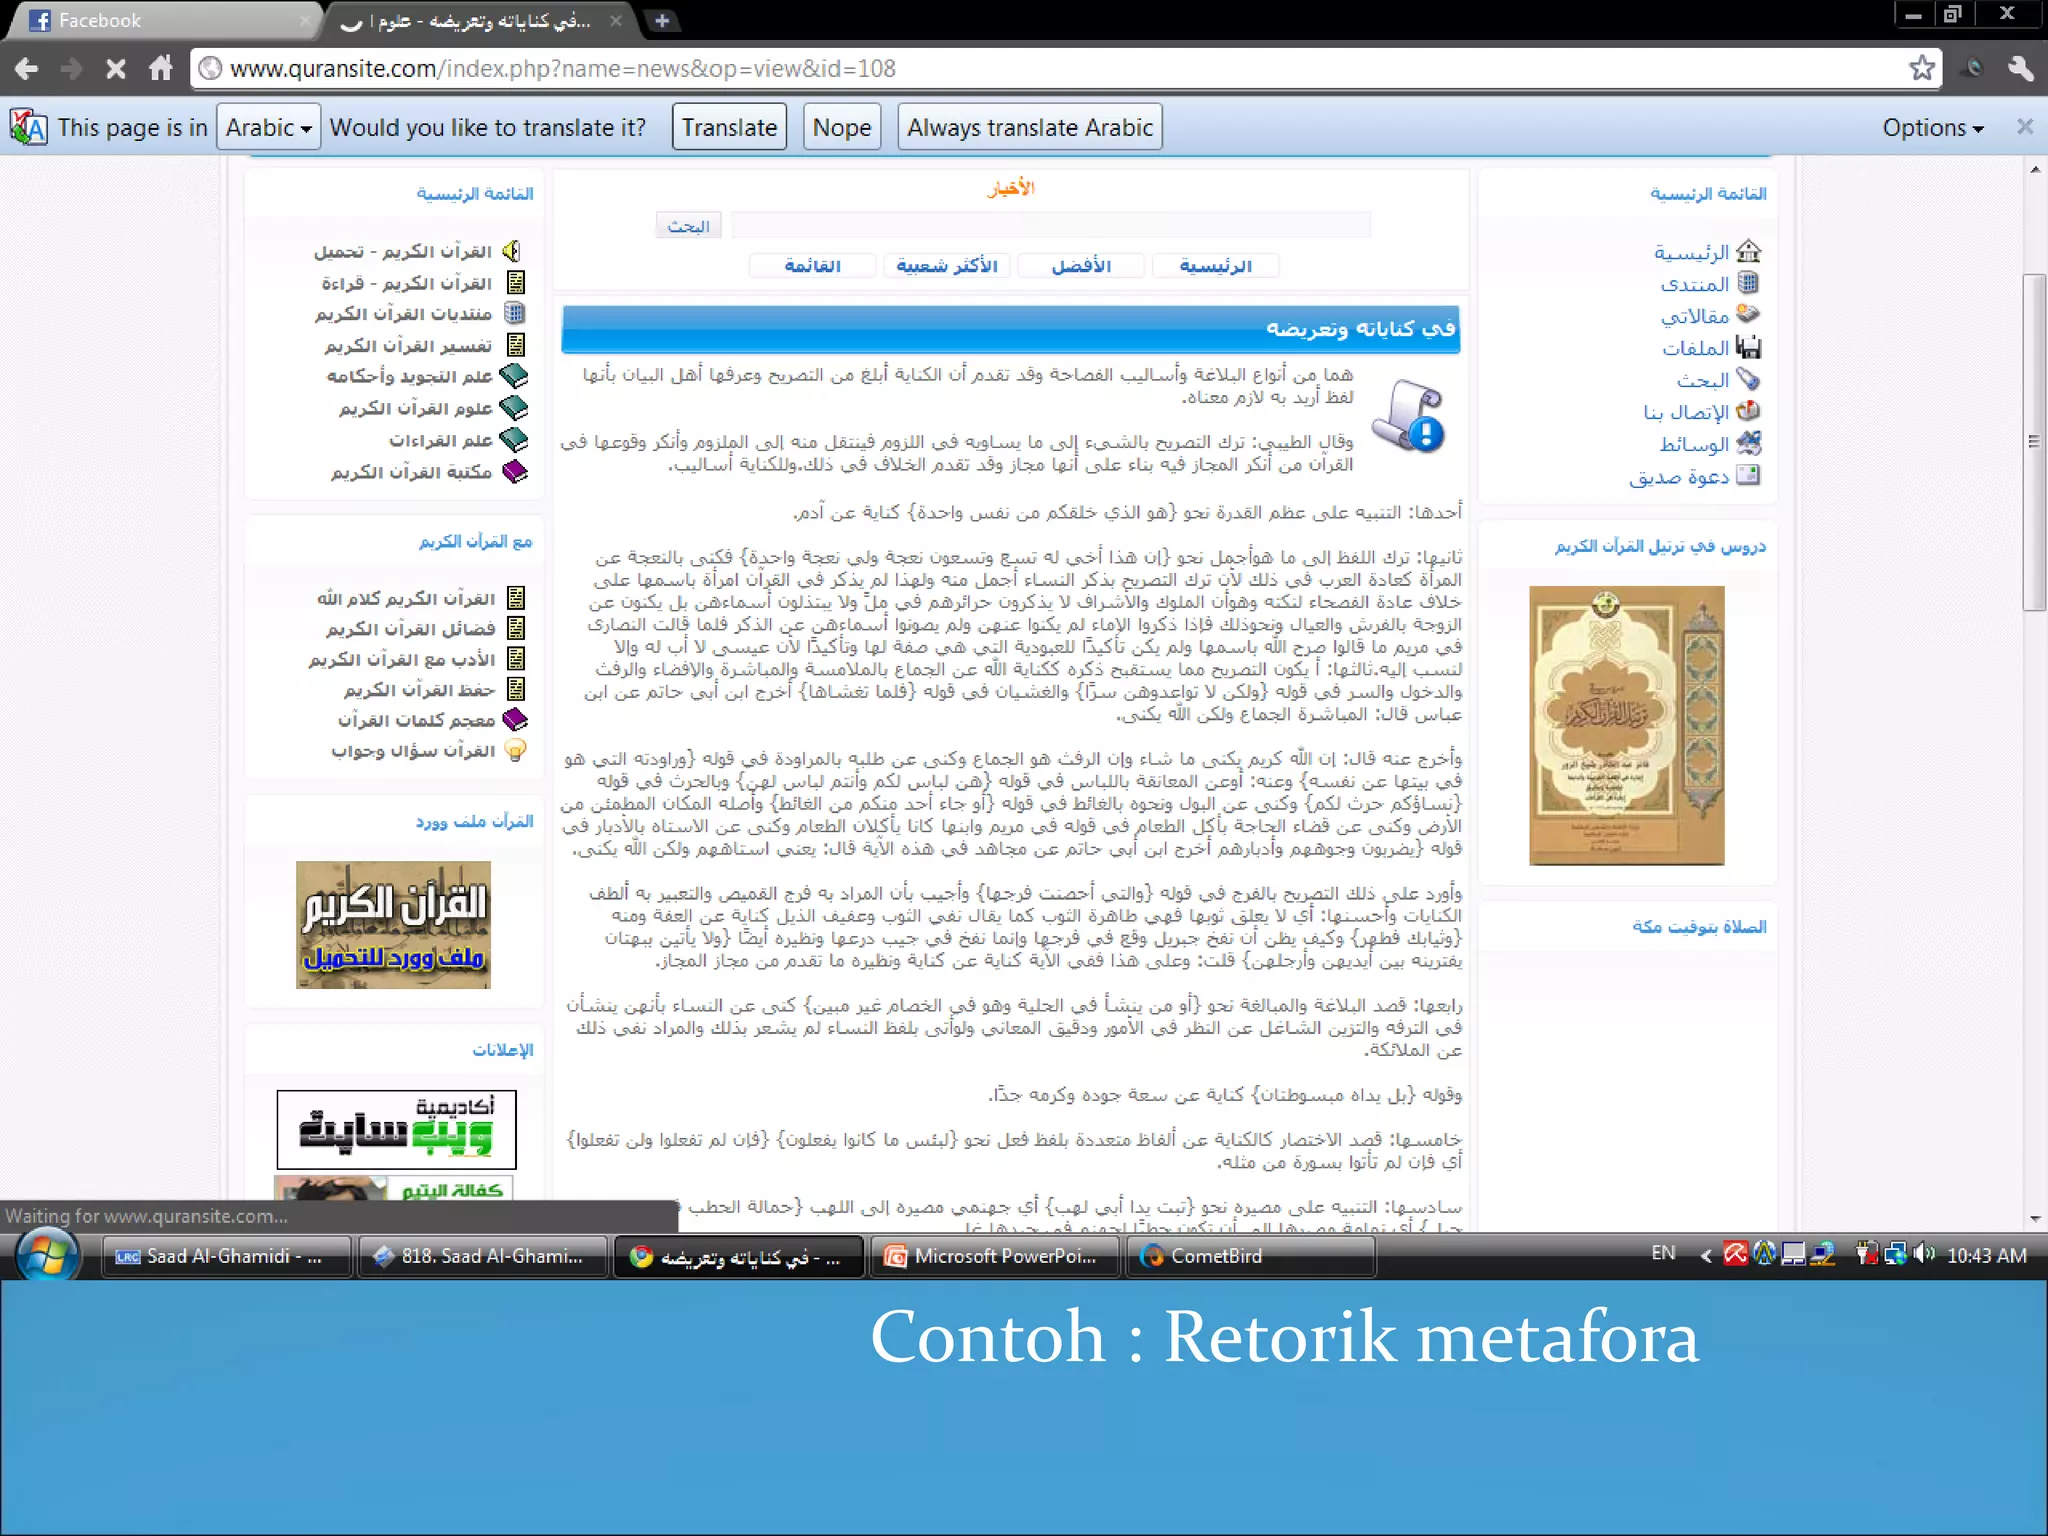
Task: Open new tab with plus button
Action: [x=662, y=21]
